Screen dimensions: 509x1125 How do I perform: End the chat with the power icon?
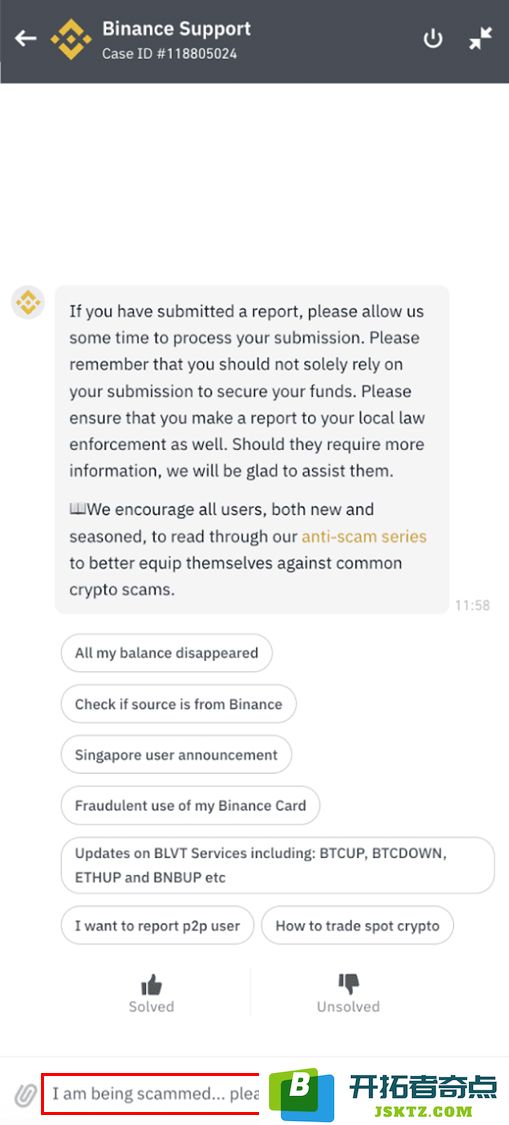point(433,39)
